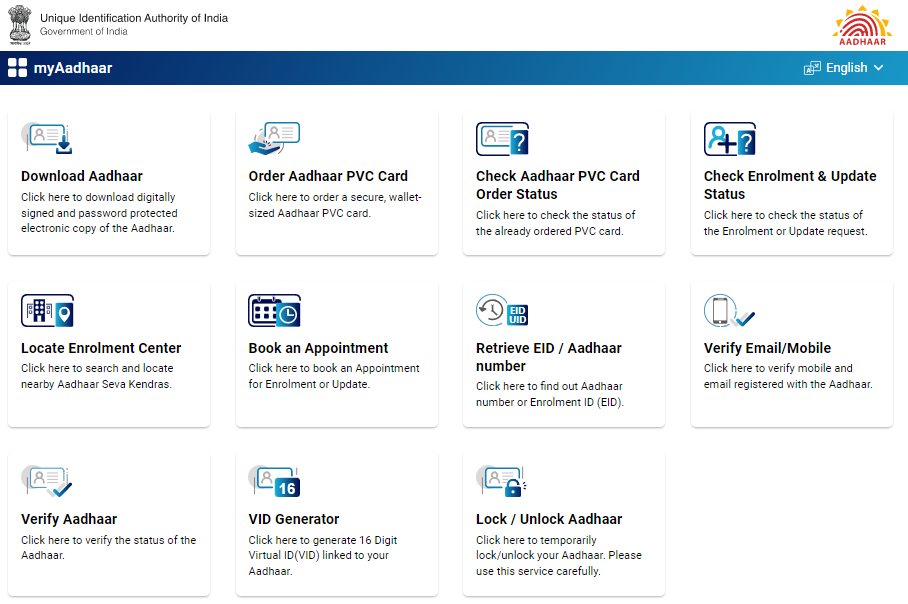Viewport: 908px width, 604px height.
Task: Click the 'Government of India' subtitle
Action: (84, 31)
